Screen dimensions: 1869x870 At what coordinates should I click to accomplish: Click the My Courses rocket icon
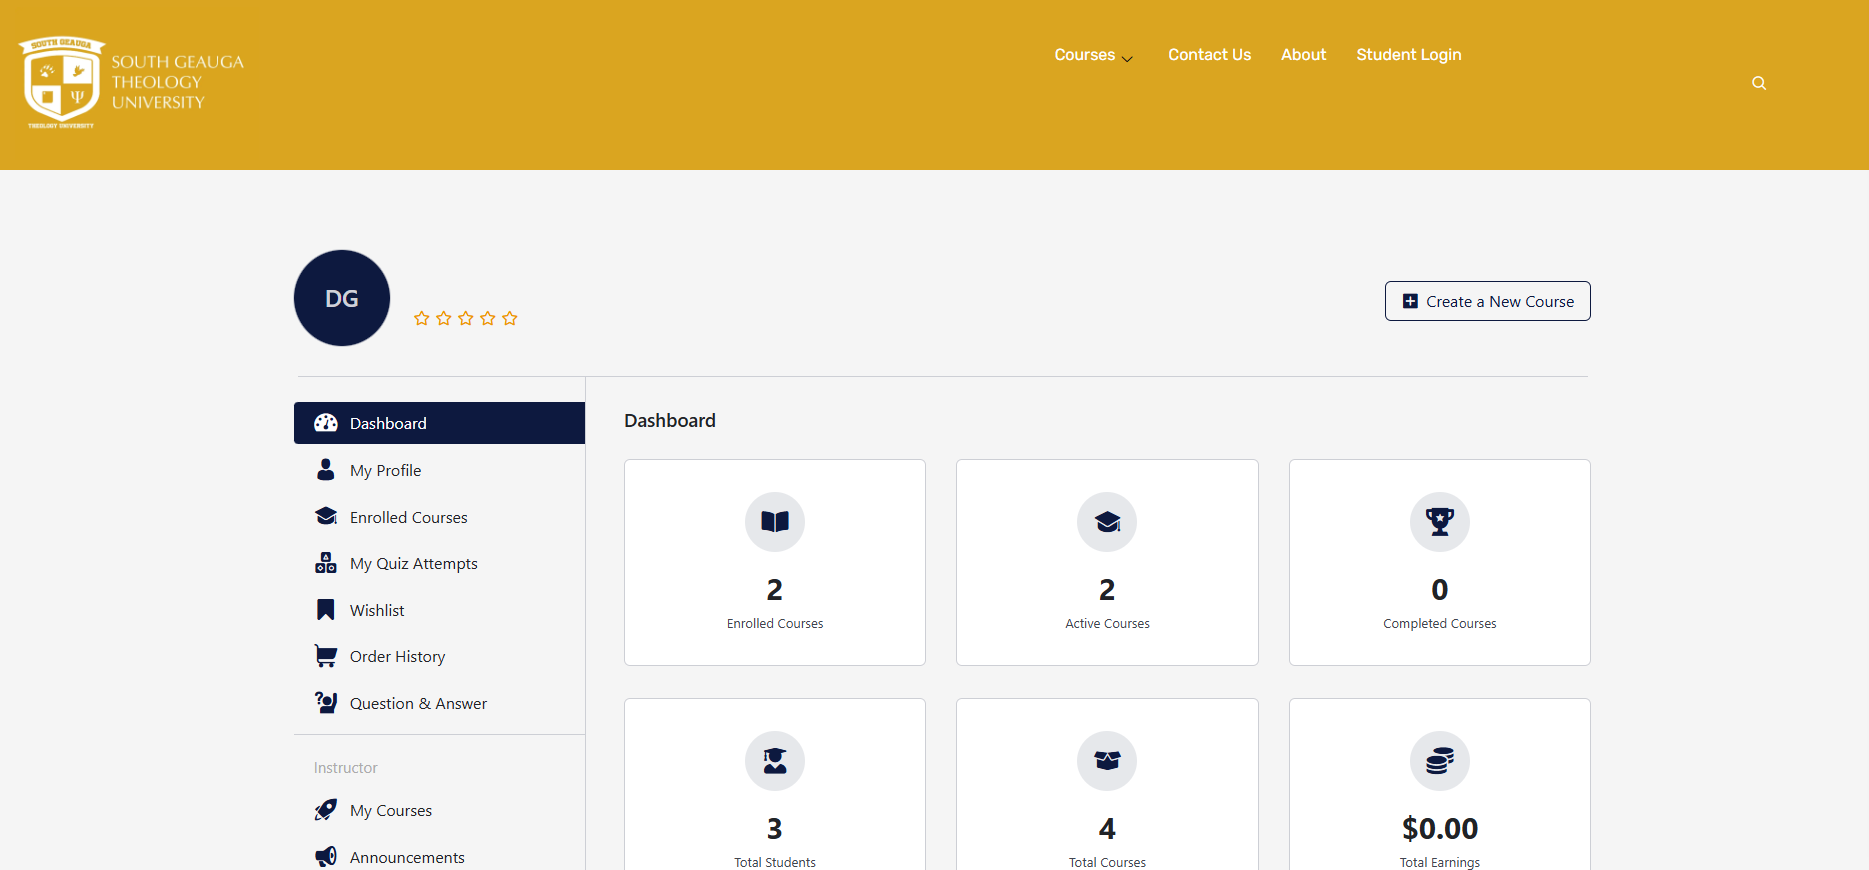pos(326,810)
